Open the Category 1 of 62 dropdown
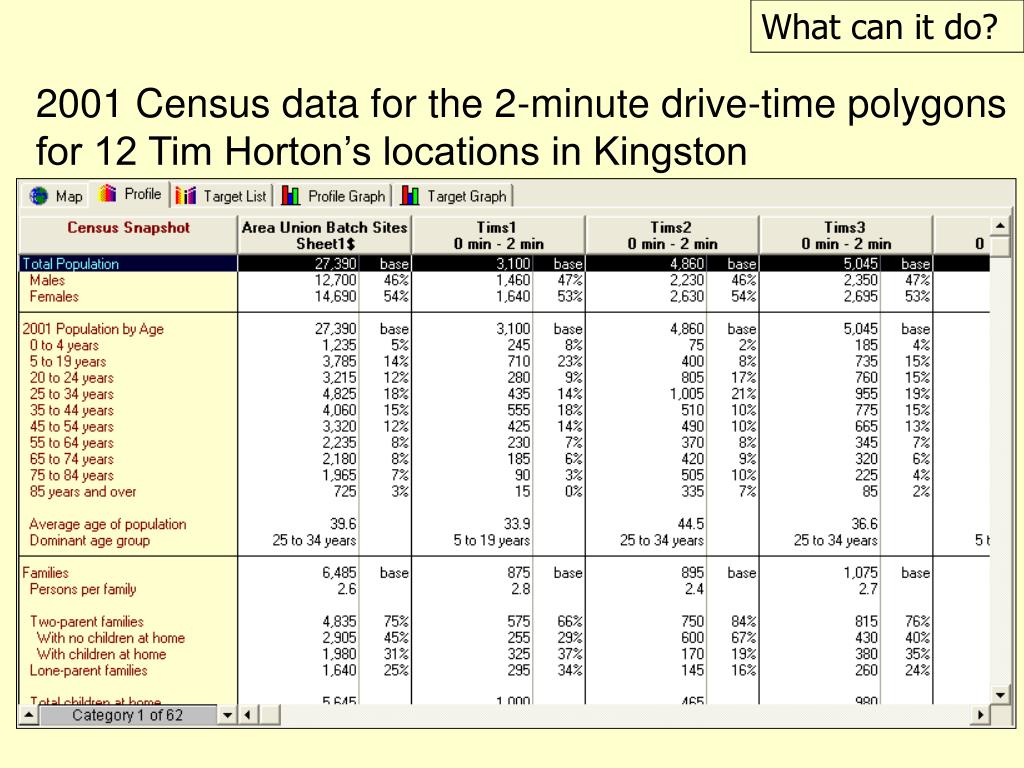Screen dimensions: 1024x768 click(227, 715)
